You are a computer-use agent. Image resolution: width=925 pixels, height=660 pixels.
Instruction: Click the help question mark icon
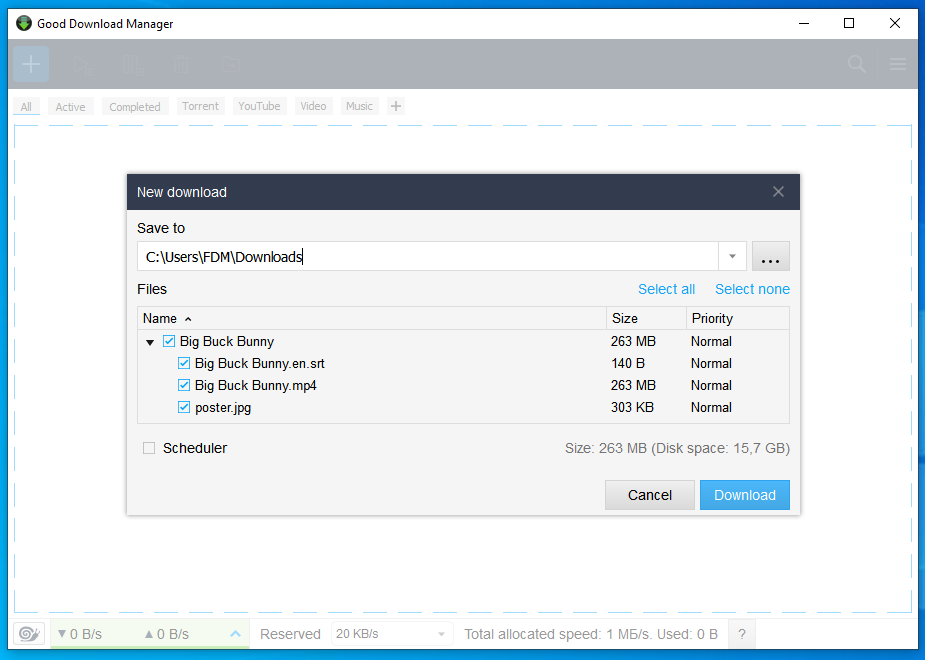(x=741, y=634)
